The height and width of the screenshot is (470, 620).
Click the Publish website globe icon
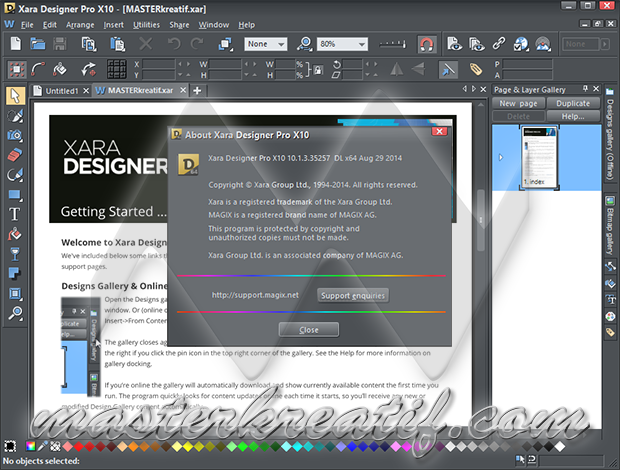[521, 43]
